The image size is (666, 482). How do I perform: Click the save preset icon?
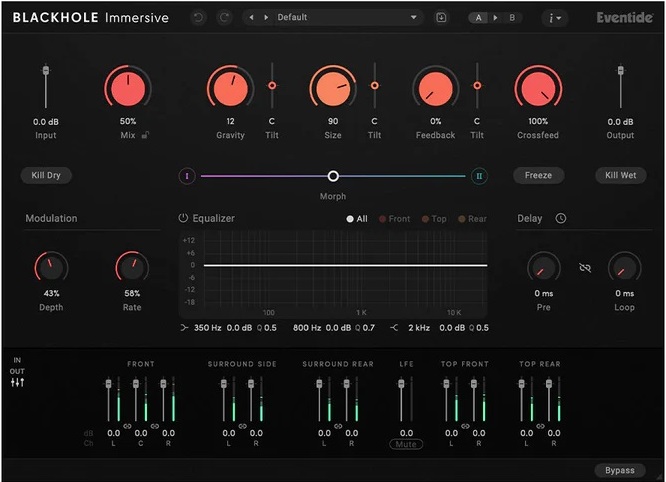[441, 17]
